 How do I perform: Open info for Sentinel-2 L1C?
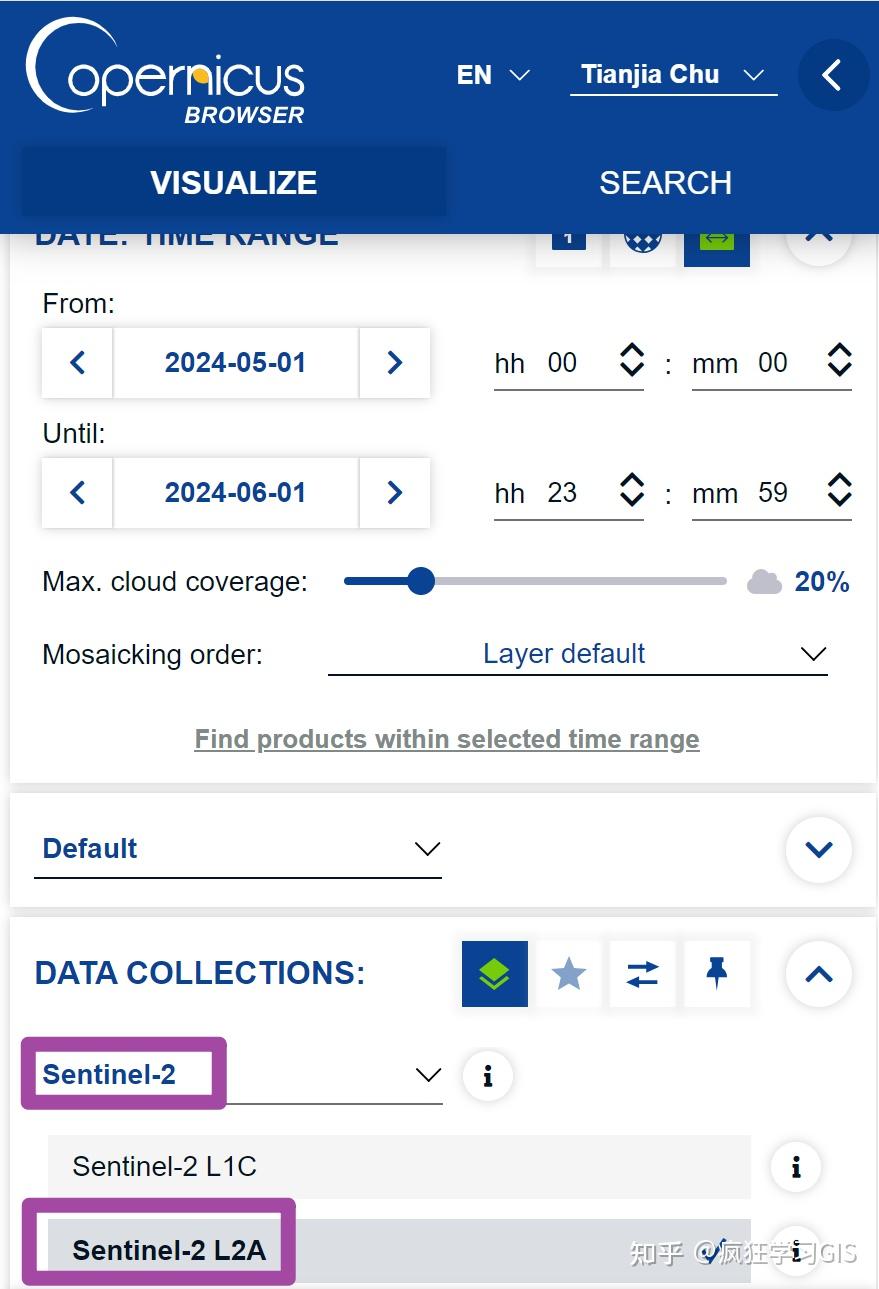(796, 1166)
